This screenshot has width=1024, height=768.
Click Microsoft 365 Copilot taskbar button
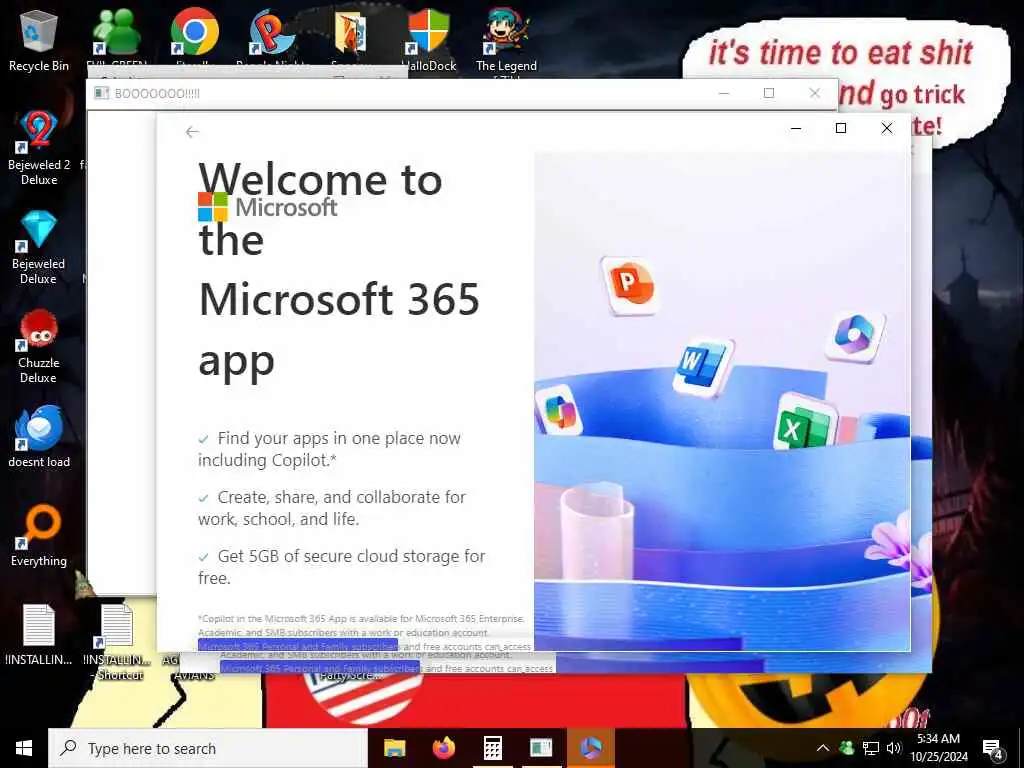click(x=590, y=748)
